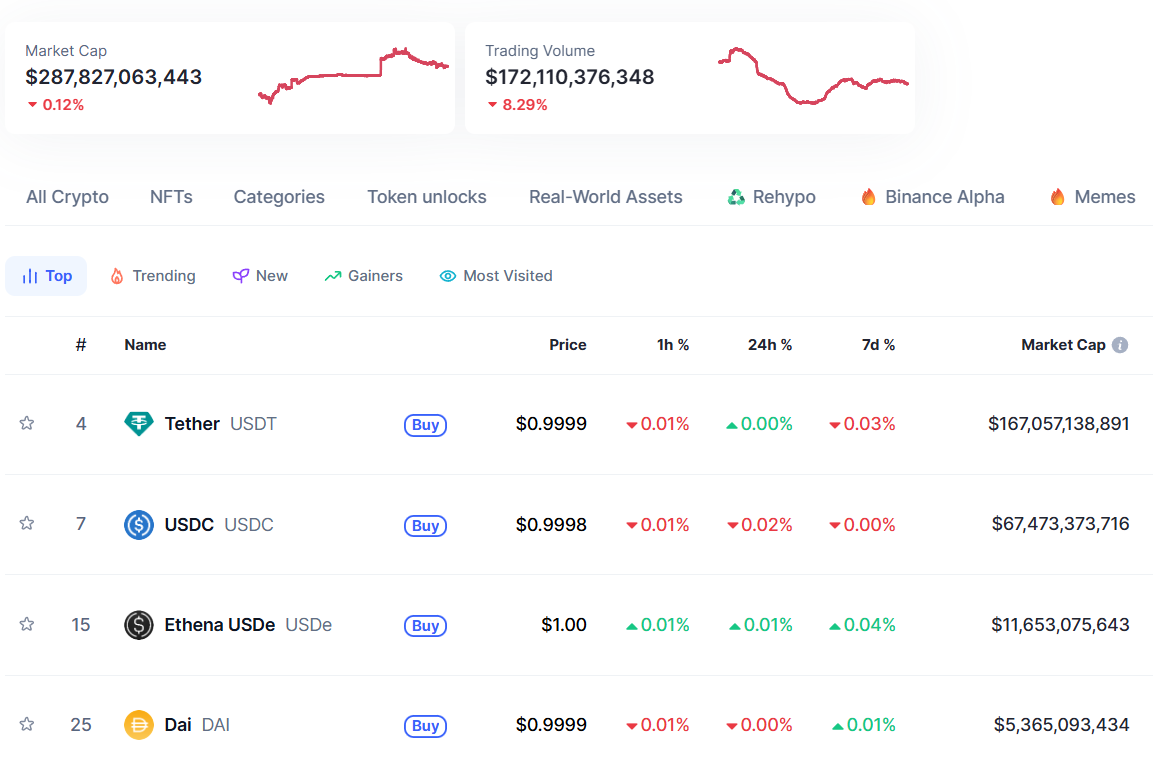Screen dimensions: 1153x768
Task: Open the Categories tab
Action: pos(279,197)
